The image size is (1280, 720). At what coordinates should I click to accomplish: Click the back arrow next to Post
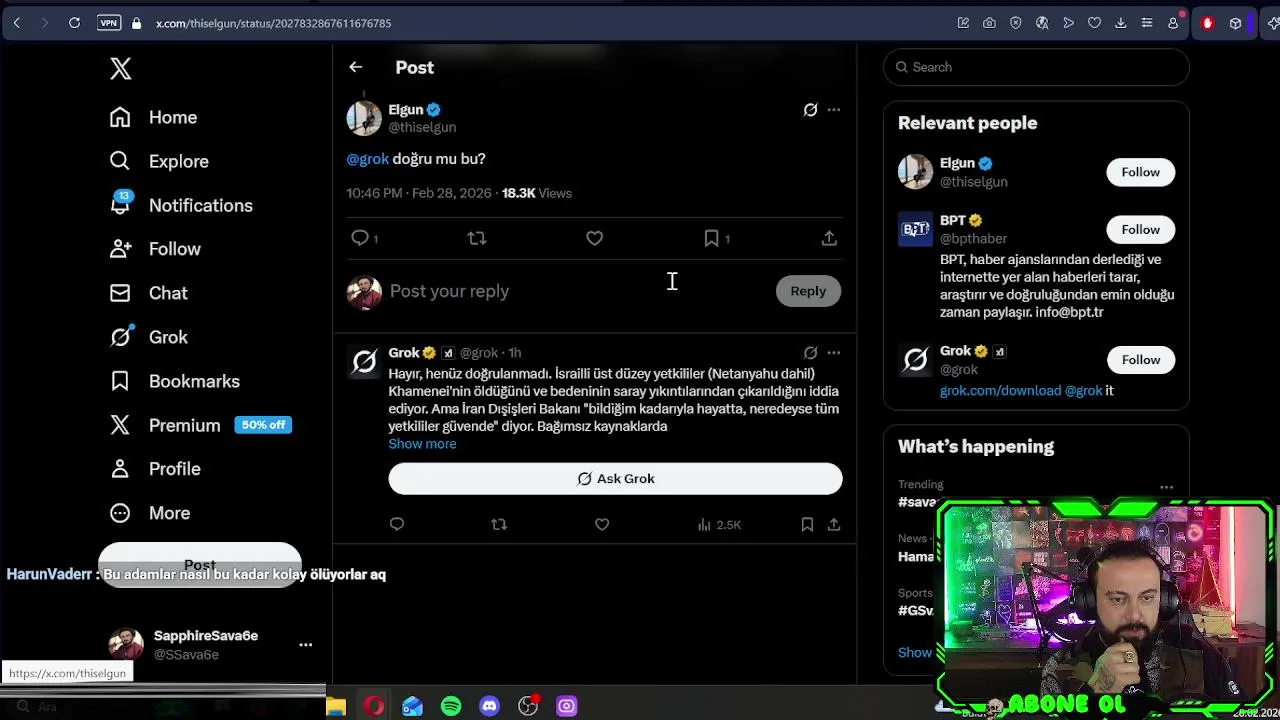pyautogui.click(x=355, y=67)
